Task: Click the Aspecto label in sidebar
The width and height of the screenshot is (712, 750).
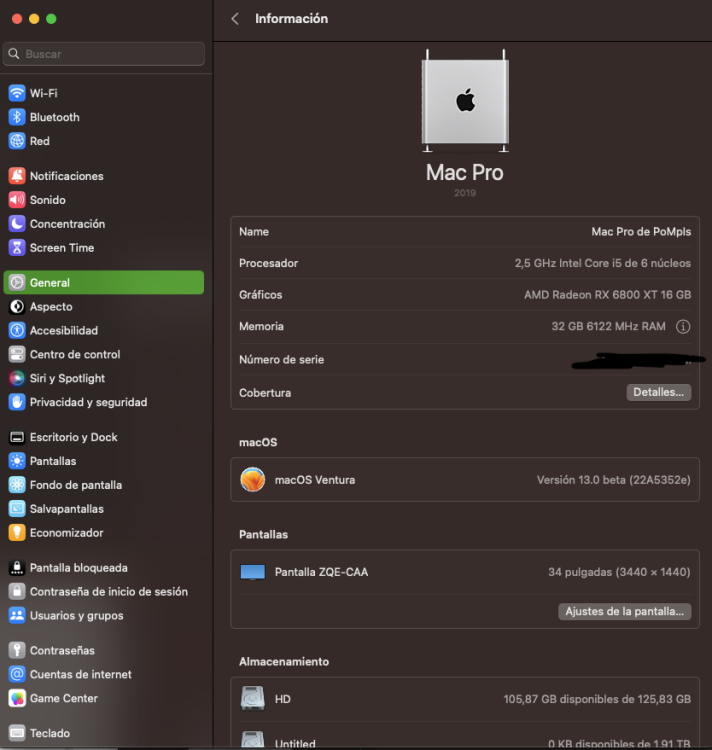Action: point(51,306)
